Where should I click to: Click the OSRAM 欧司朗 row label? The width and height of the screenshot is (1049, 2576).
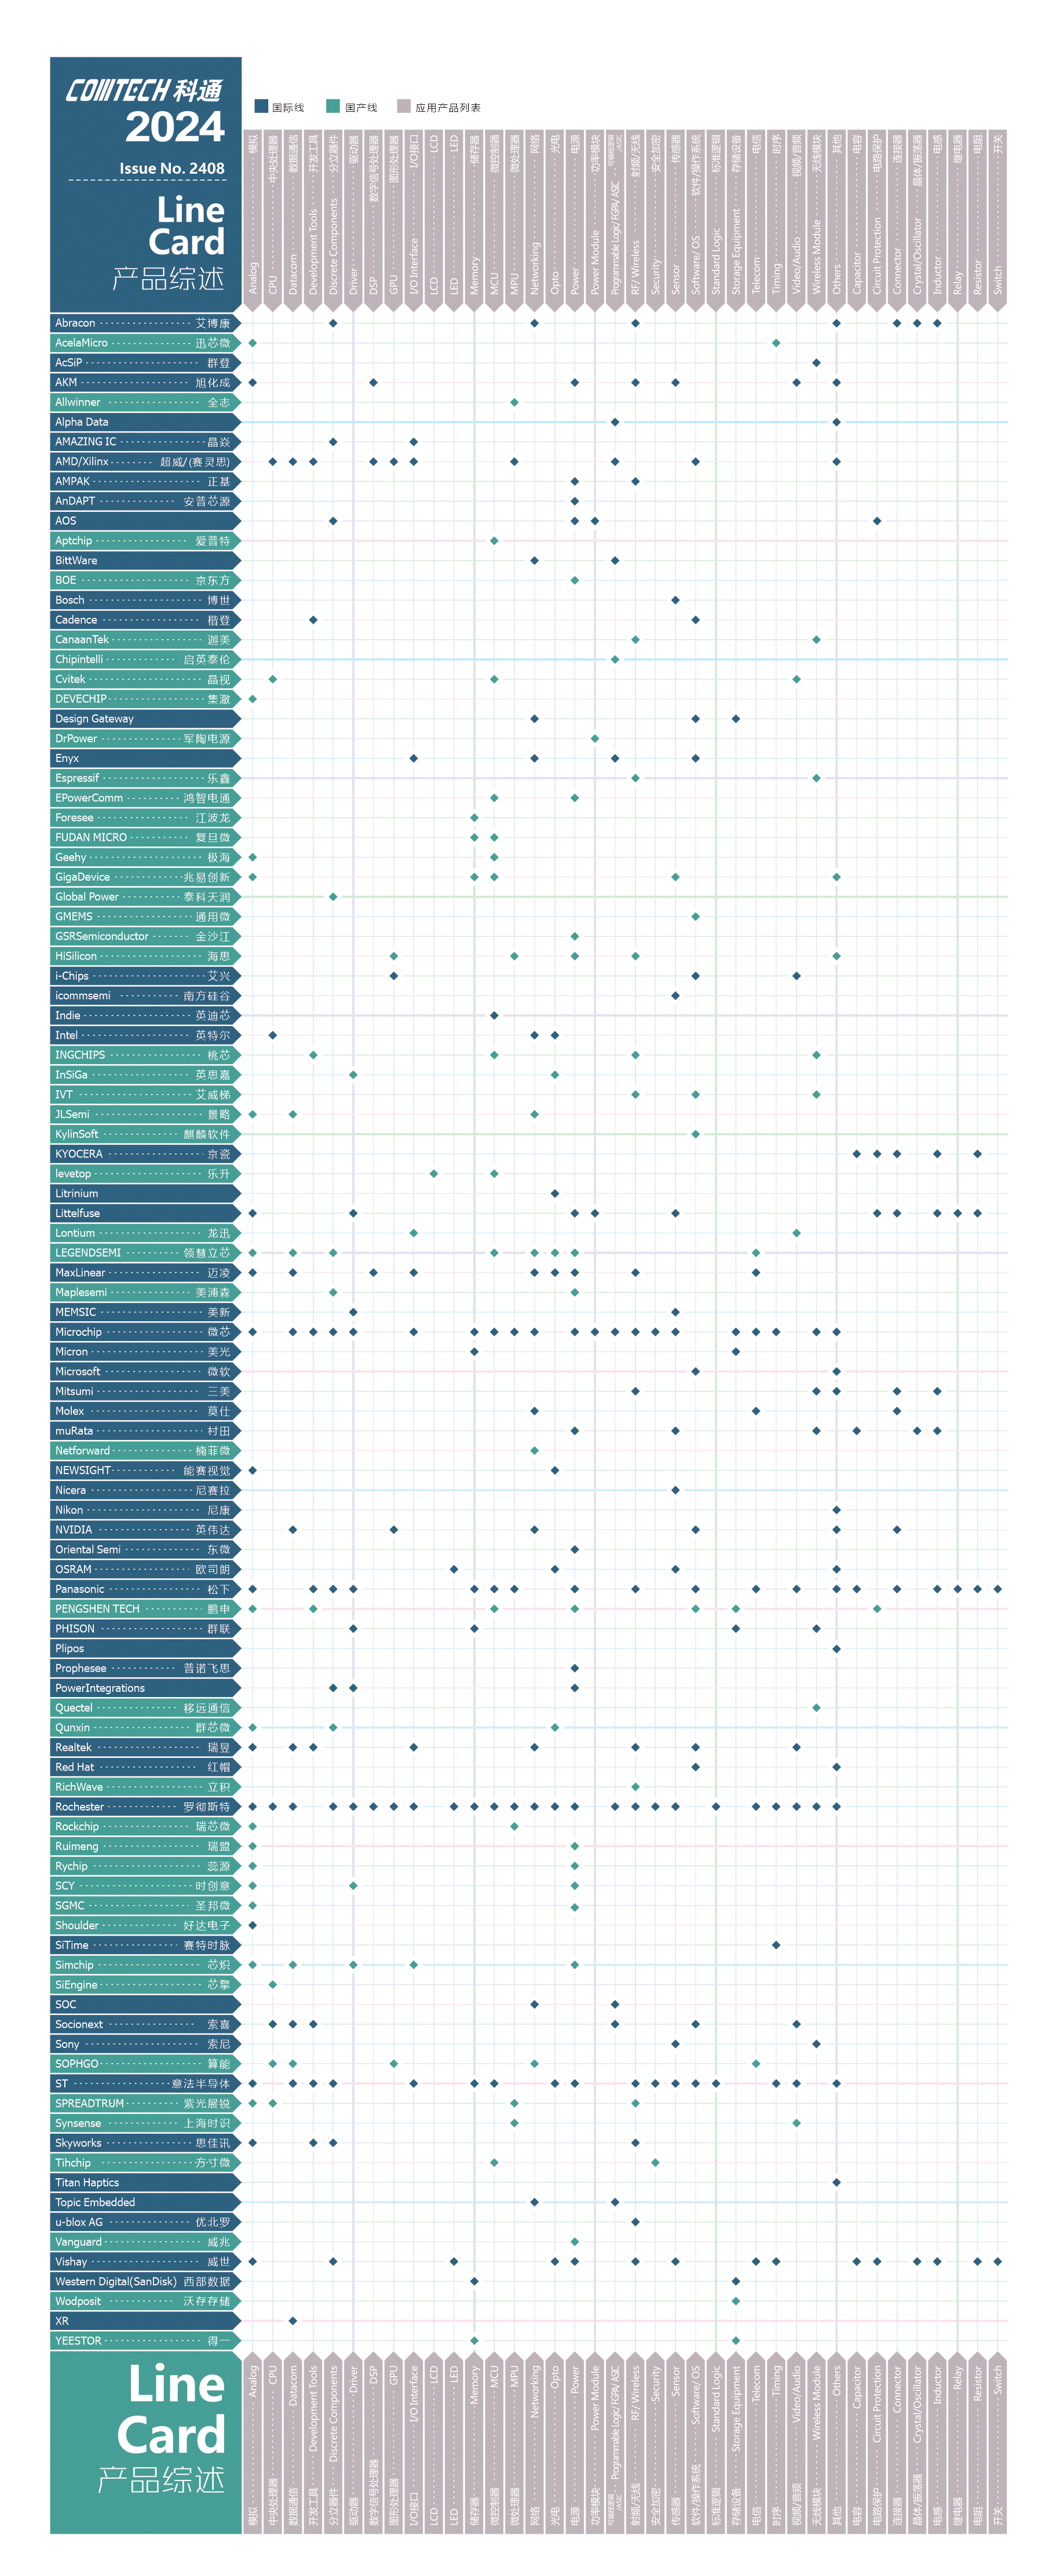(x=145, y=1569)
